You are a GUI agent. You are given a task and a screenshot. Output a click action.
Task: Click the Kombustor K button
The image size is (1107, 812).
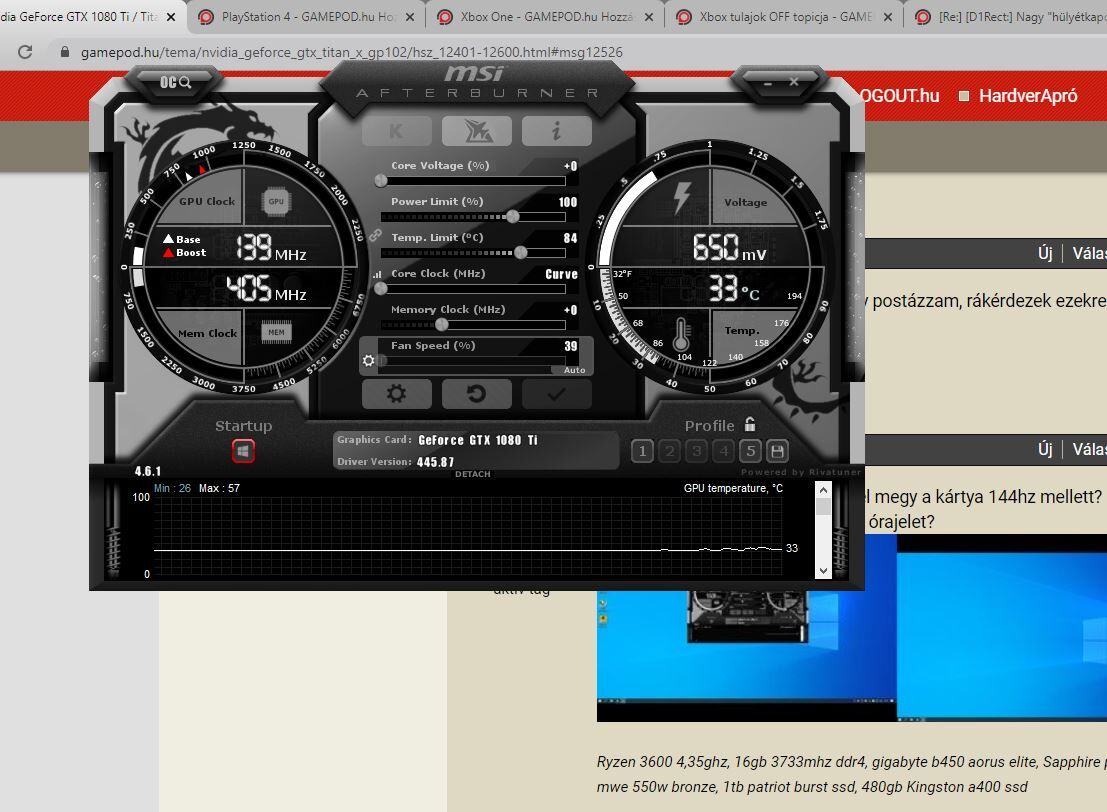(x=396, y=131)
